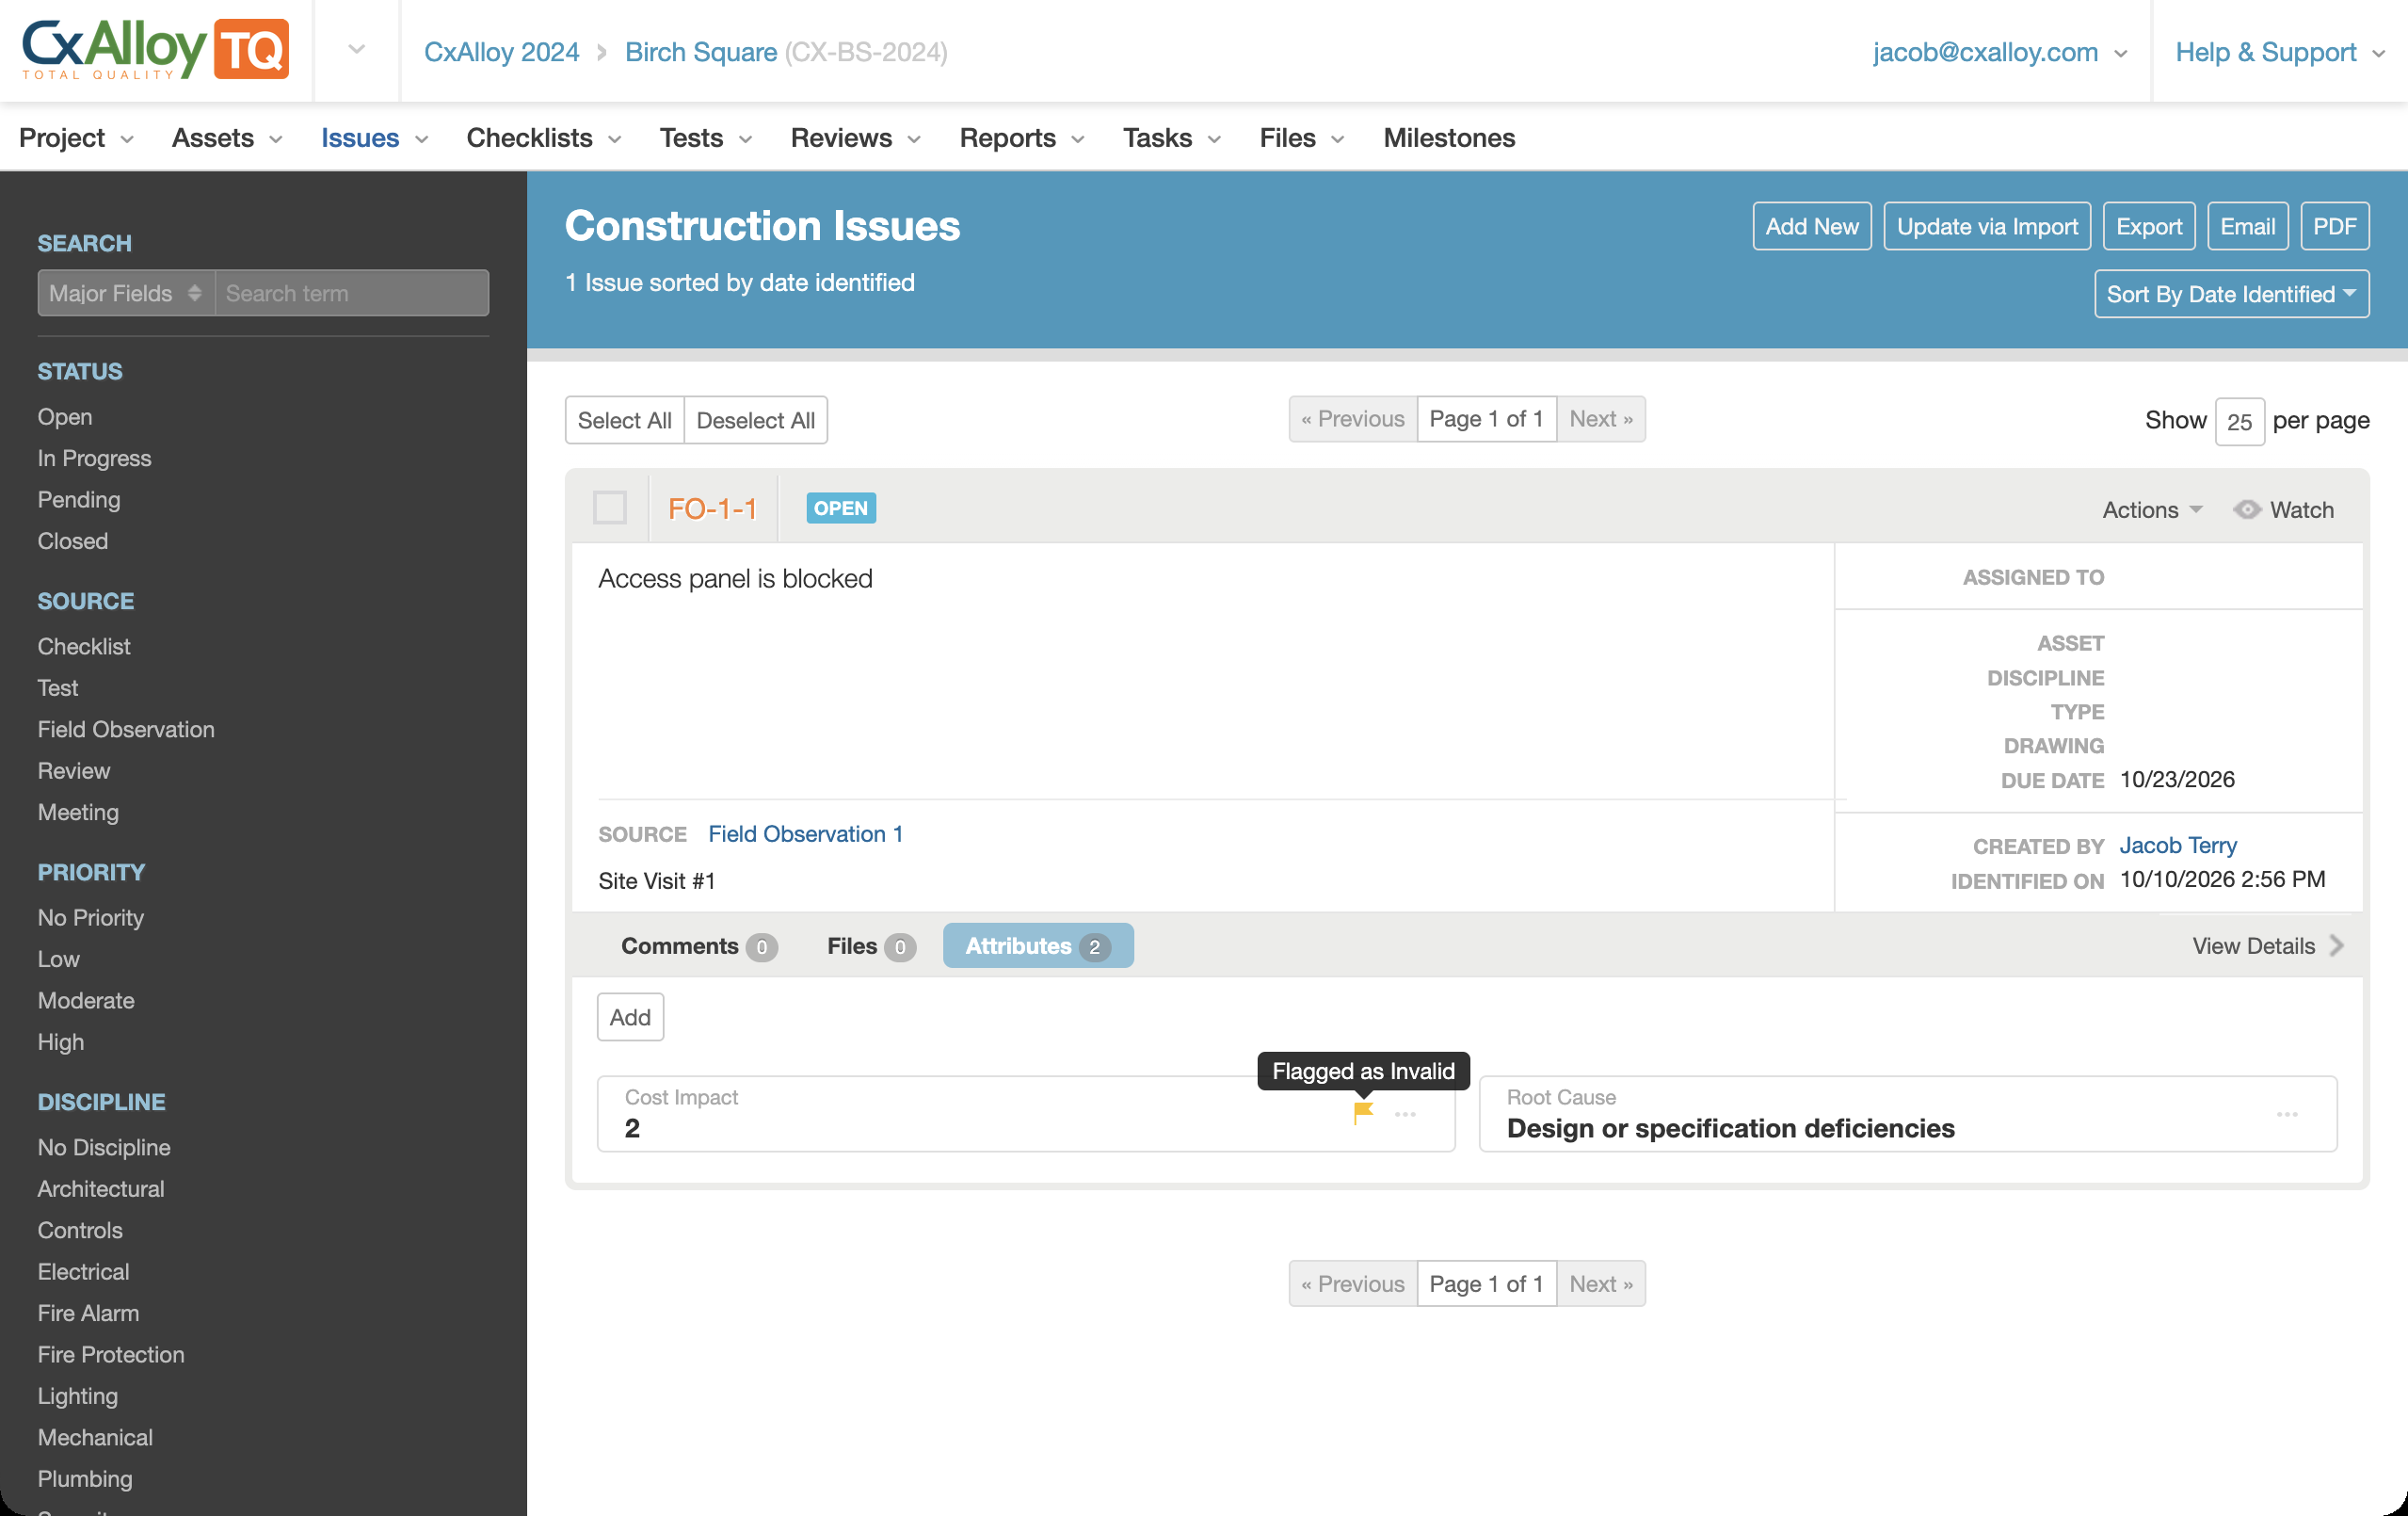Expand the dropdown chevron beside the logo
The image size is (2408, 1516).
click(x=356, y=50)
